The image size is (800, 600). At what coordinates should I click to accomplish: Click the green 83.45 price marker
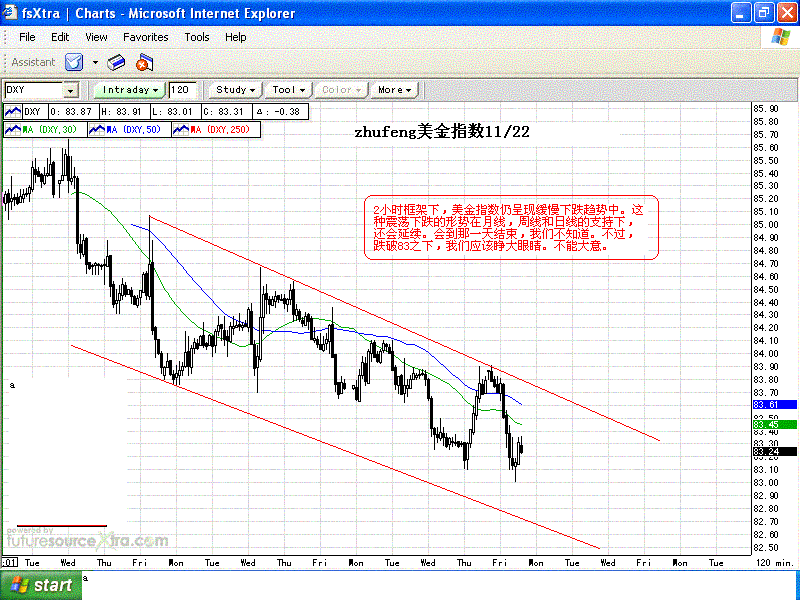(774, 424)
